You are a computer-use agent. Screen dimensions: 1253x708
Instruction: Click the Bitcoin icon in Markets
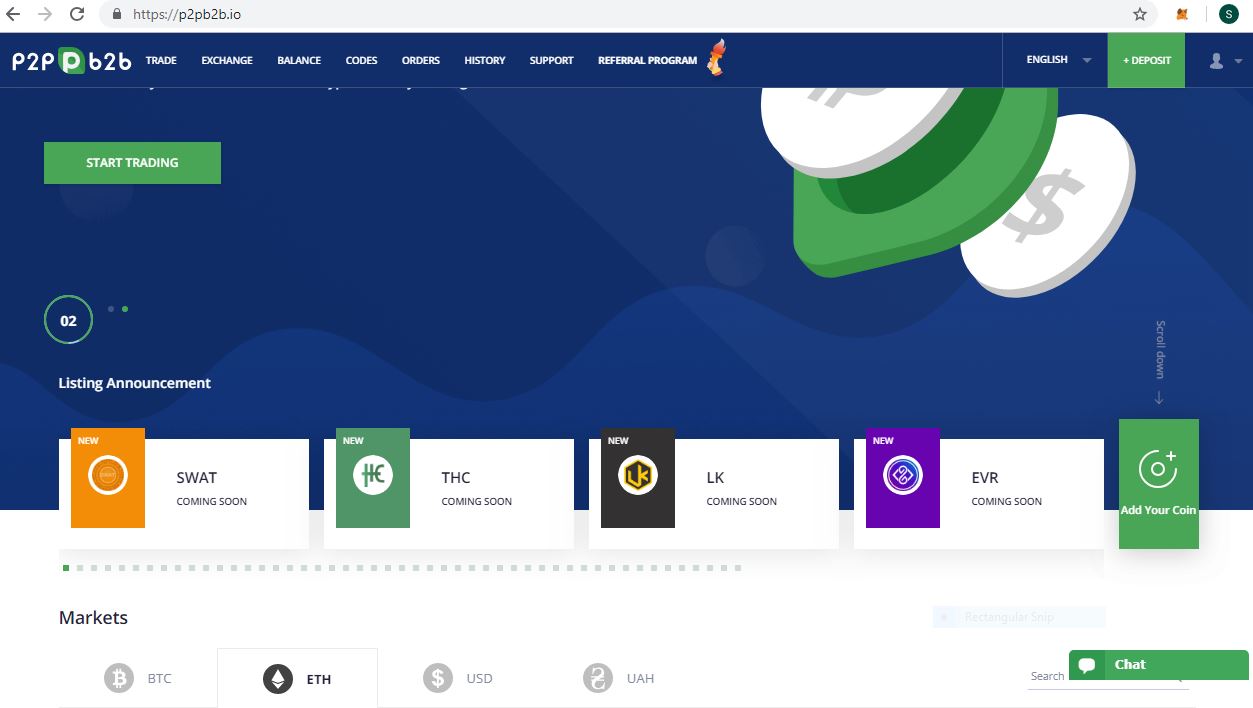(119, 679)
